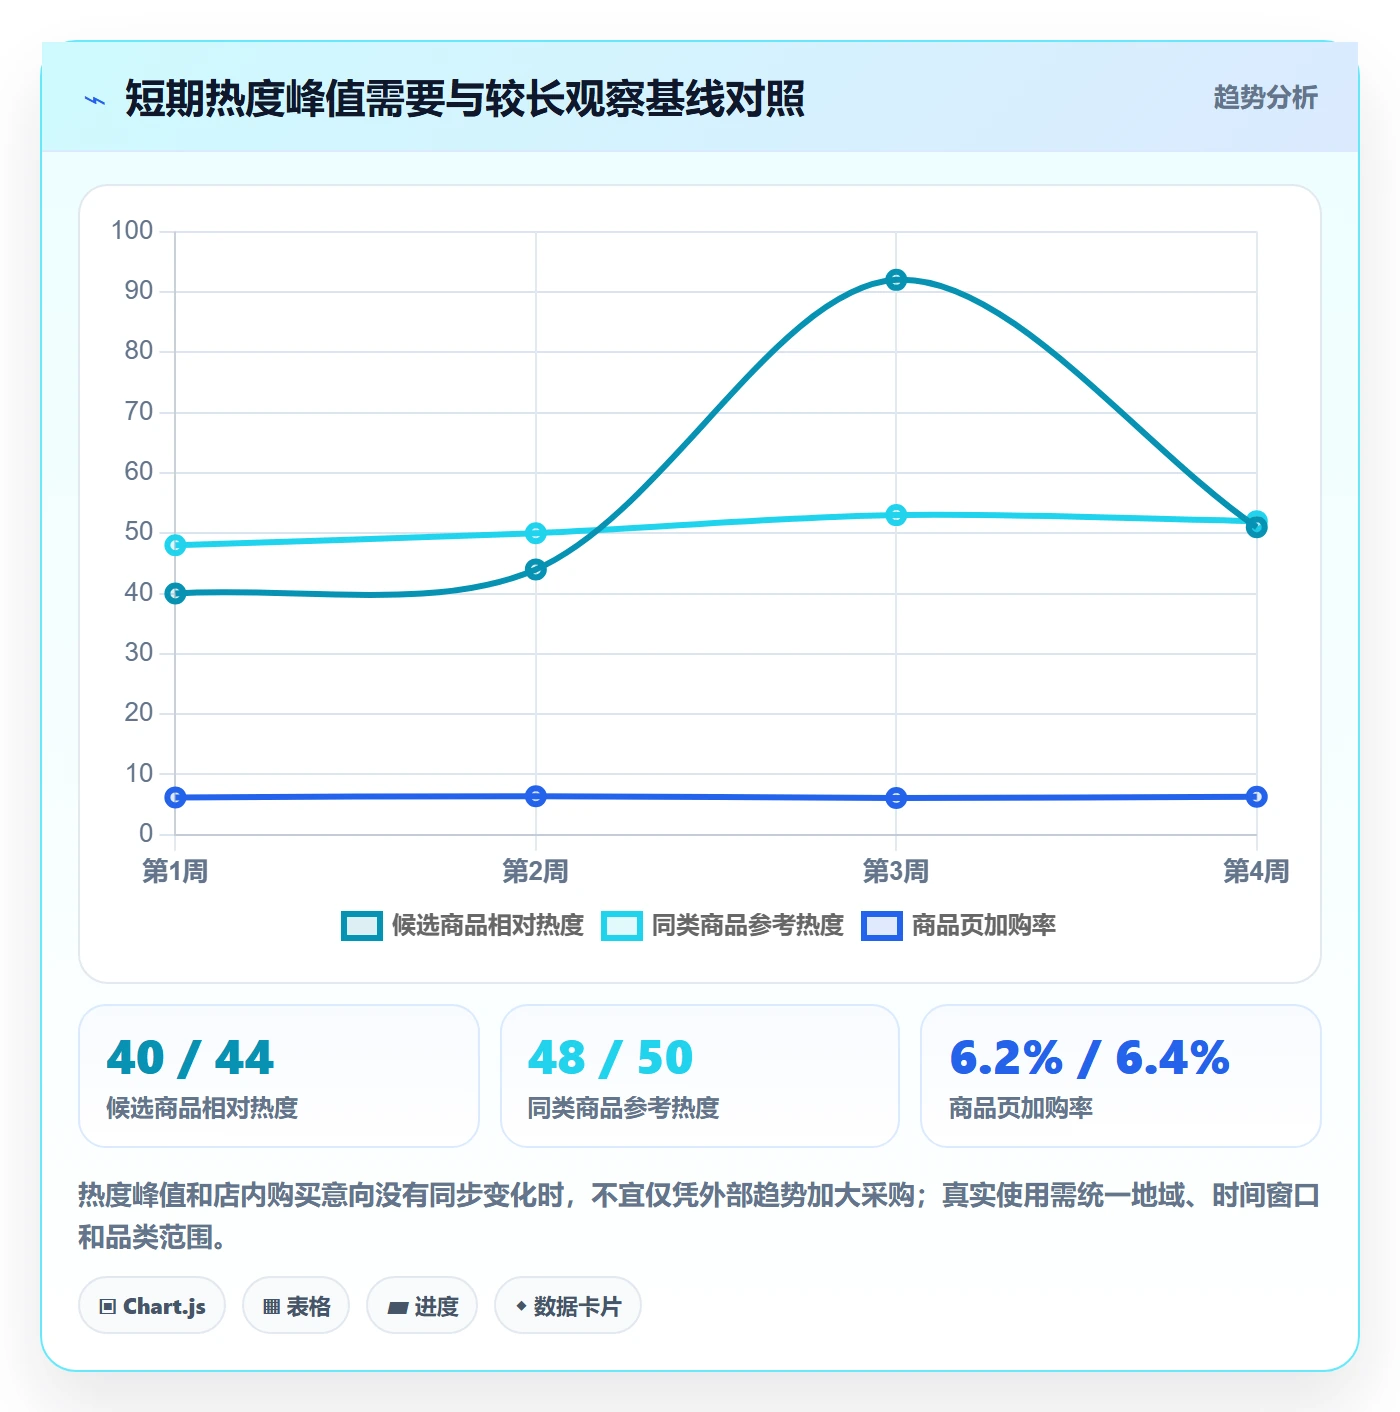Click the card label 候选商品相对热度 under 40 / 44
The height and width of the screenshot is (1412, 1400).
click(202, 1108)
